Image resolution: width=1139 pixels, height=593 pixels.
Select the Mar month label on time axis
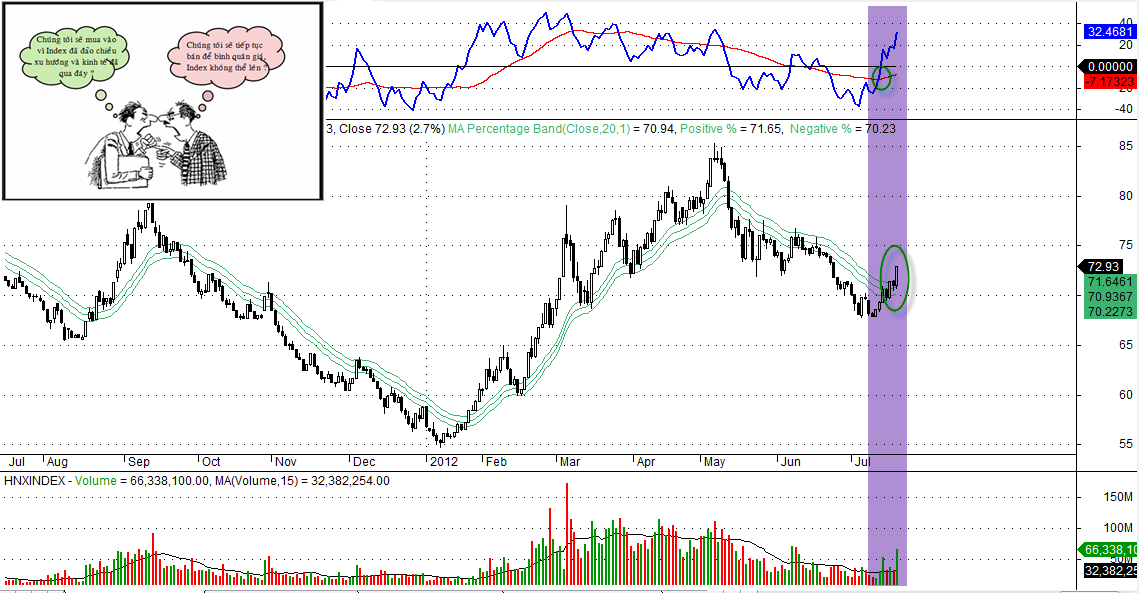(570, 461)
